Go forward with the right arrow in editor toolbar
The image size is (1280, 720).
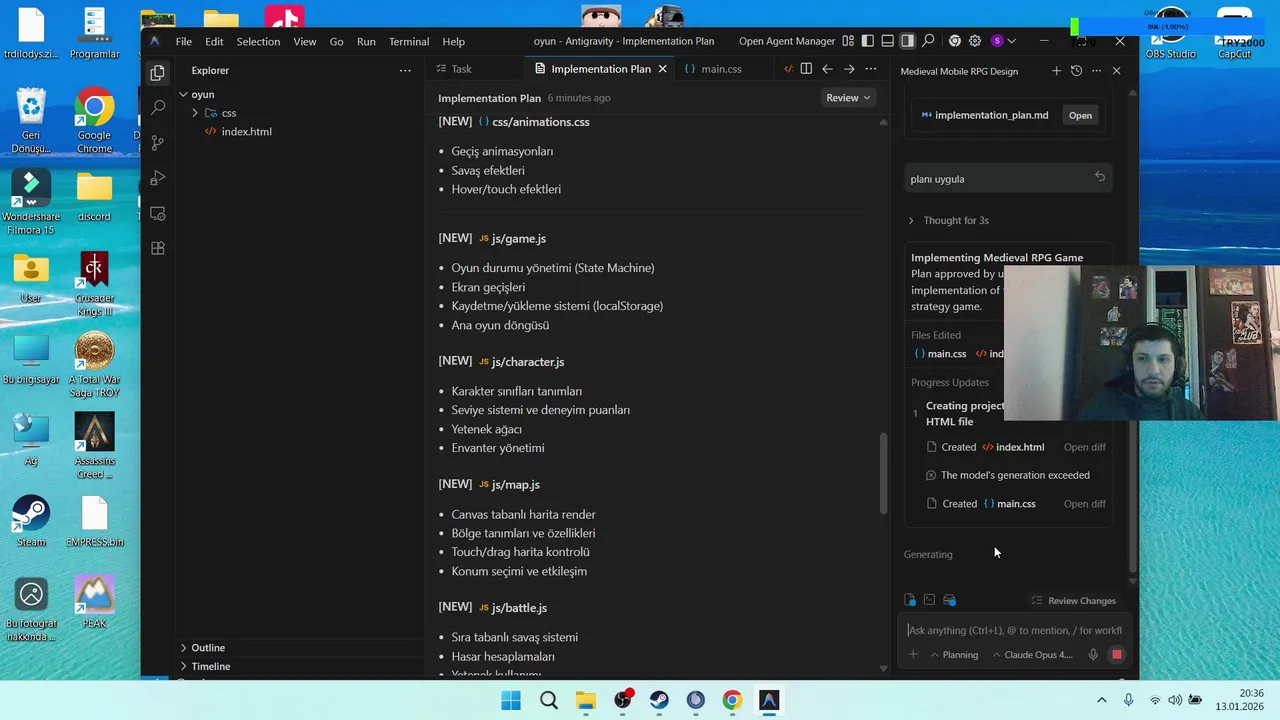click(849, 69)
